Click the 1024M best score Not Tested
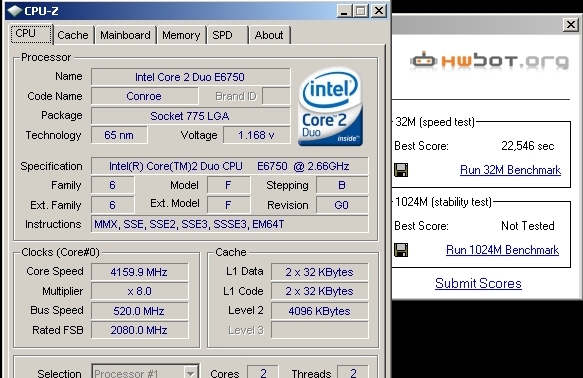The width and height of the screenshot is (583, 378). click(x=528, y=226)
